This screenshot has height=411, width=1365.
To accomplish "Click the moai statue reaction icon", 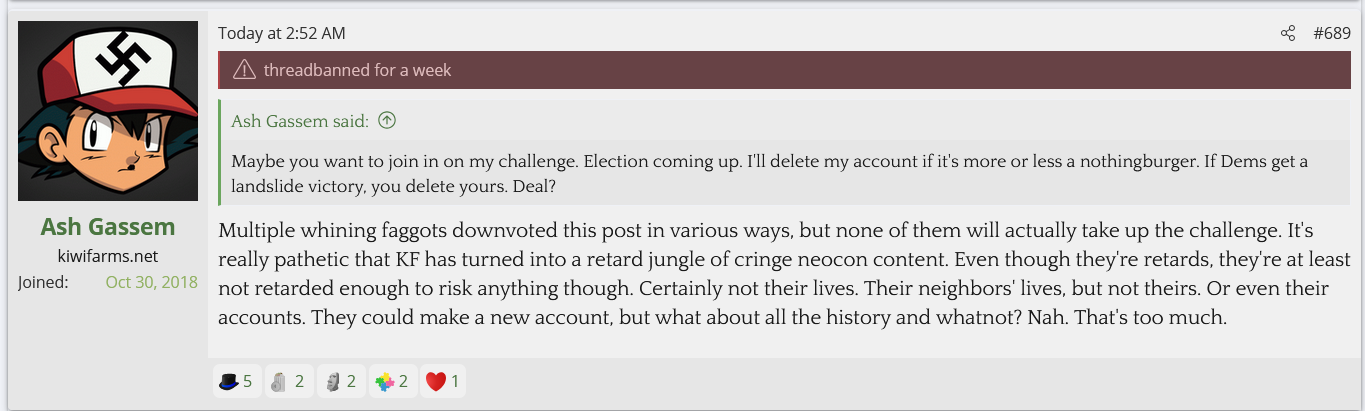I will tap(332, 381).
